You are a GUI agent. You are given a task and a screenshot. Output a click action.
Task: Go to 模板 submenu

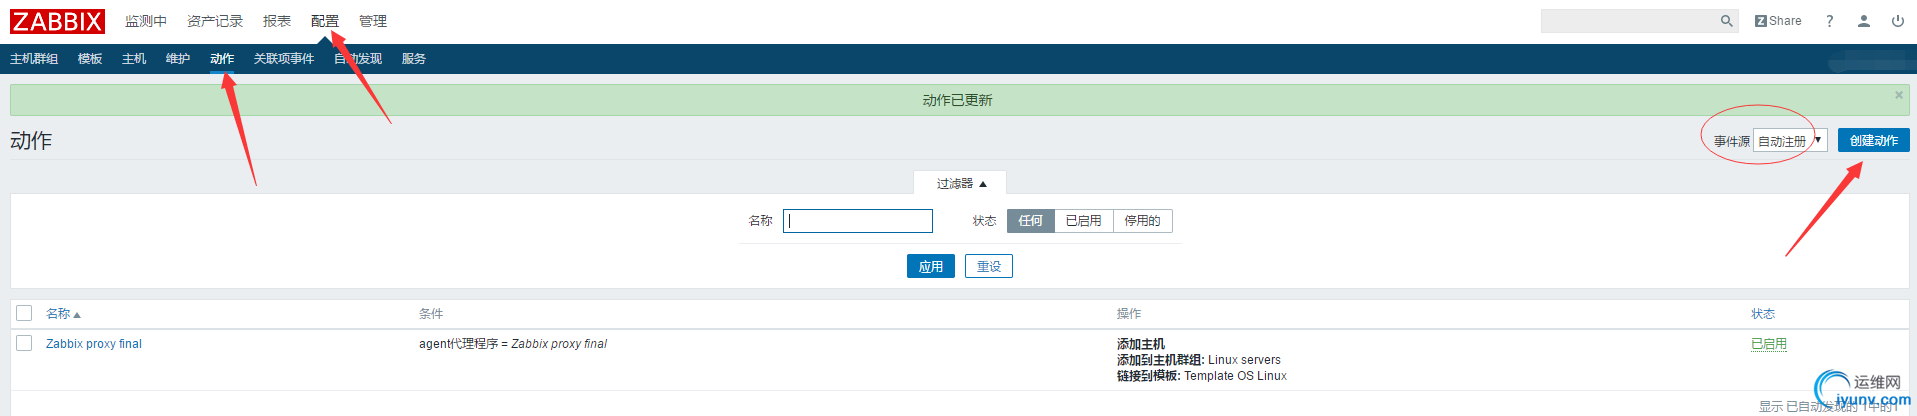90,59
